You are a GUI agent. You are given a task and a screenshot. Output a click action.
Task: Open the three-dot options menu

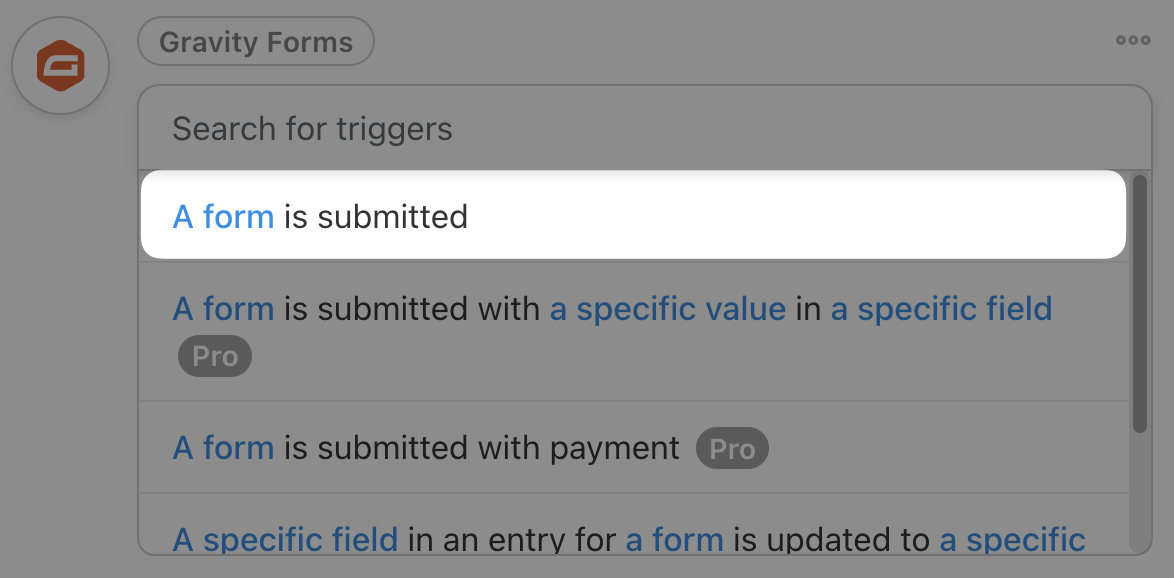1133,41
